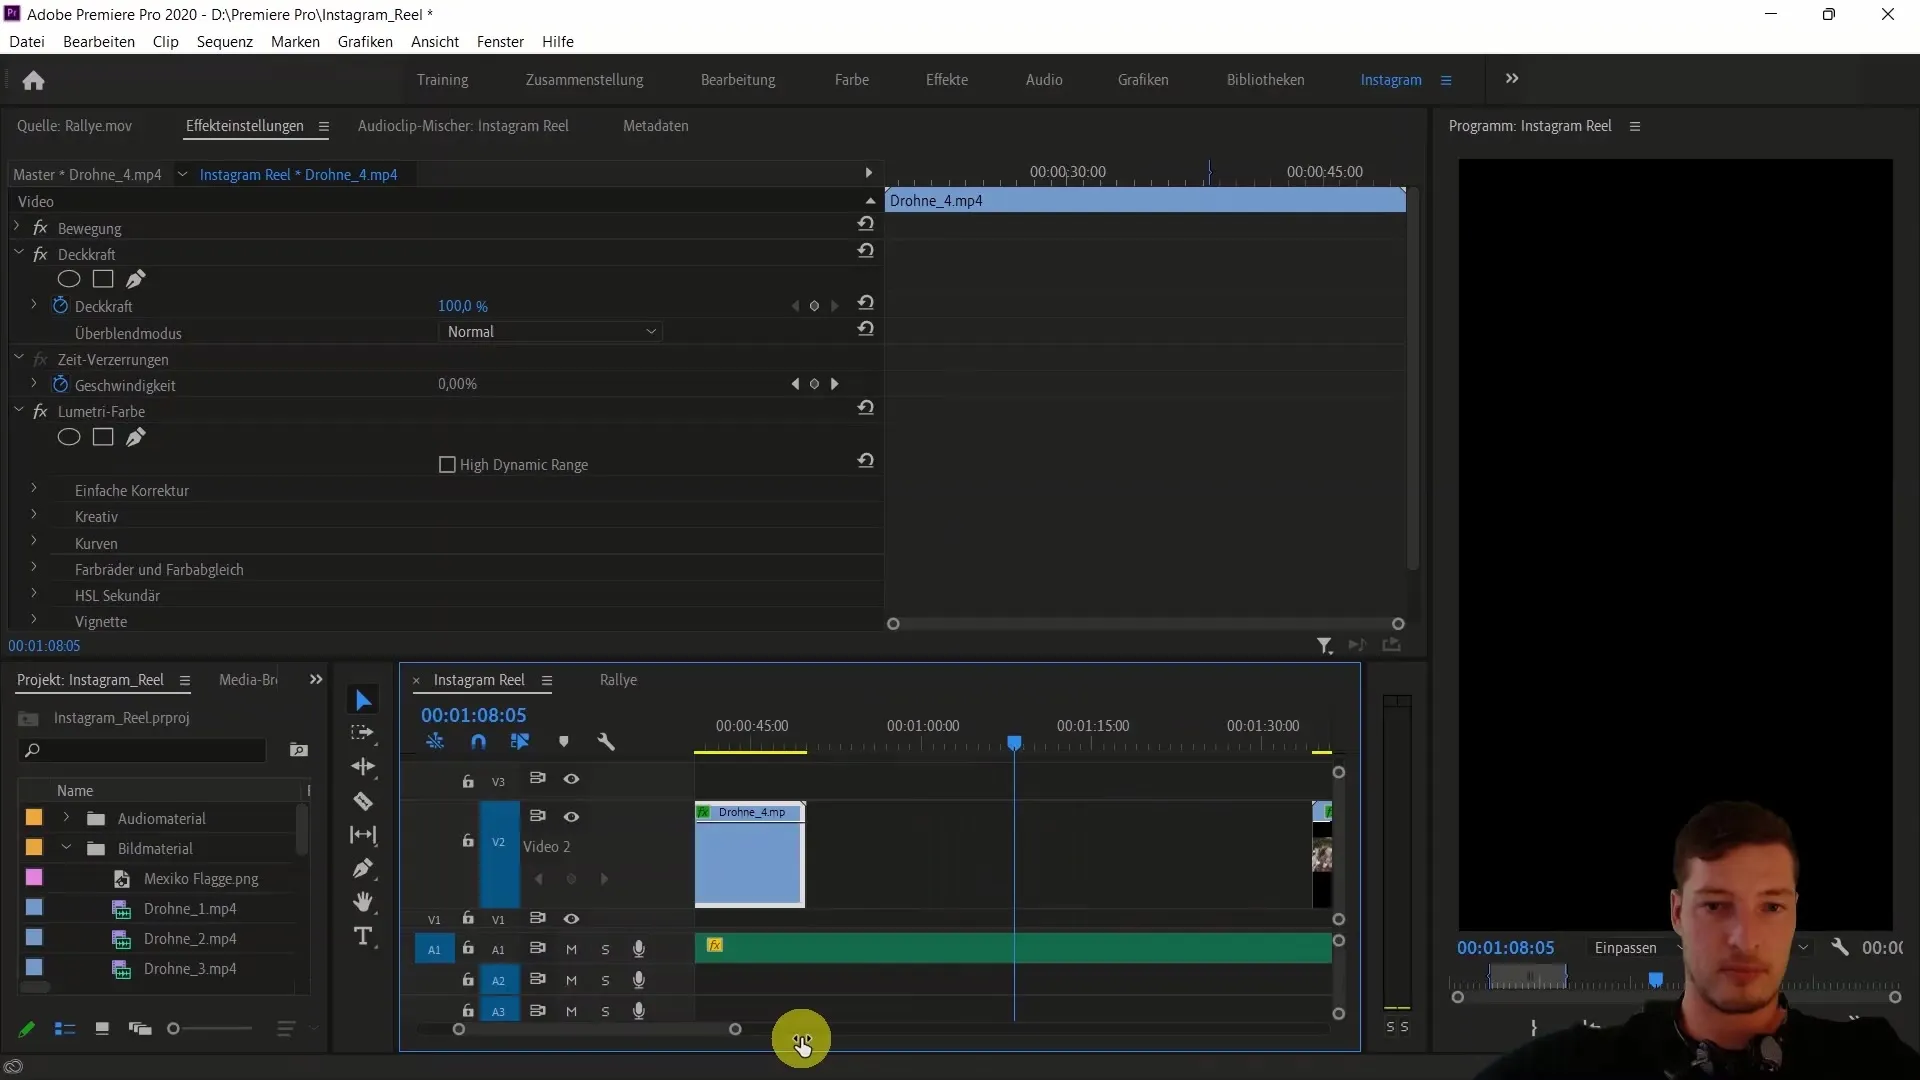Toggle Geschwindigkeit animation stopwatch
The image size is (1920, 1080).
pos(60,385)
